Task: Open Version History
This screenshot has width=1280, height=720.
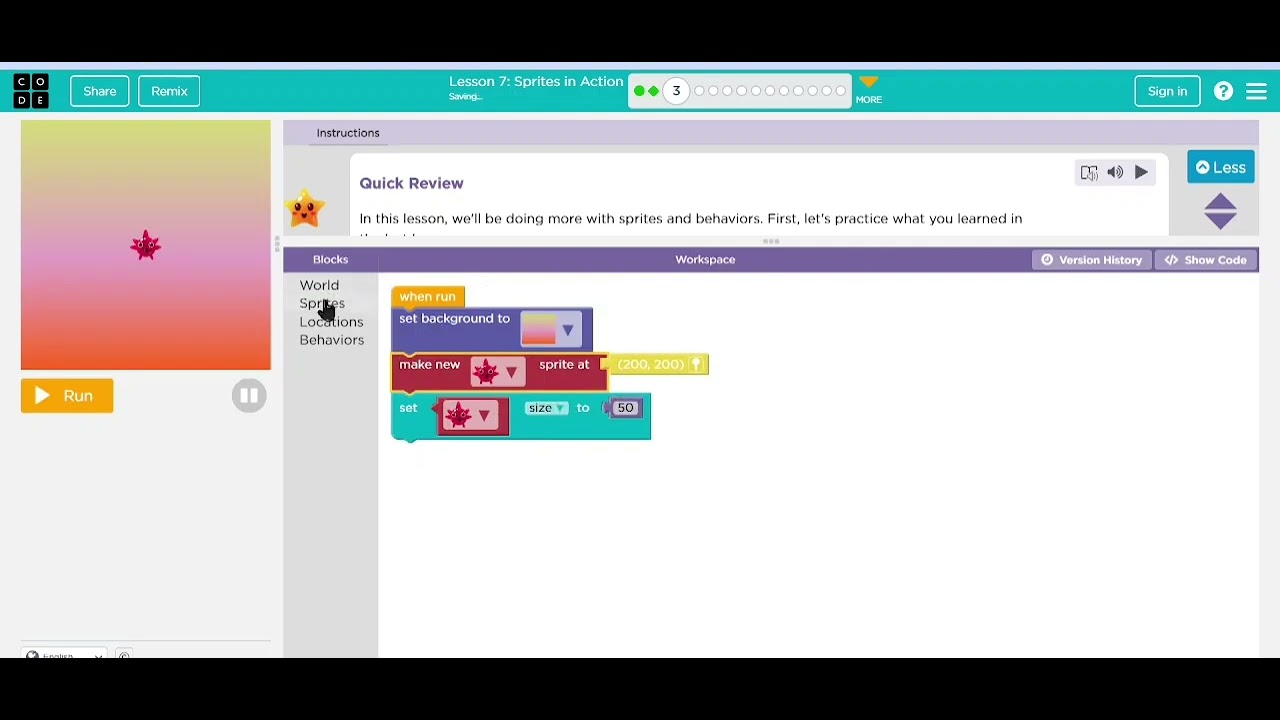Action: [1091, 260]
